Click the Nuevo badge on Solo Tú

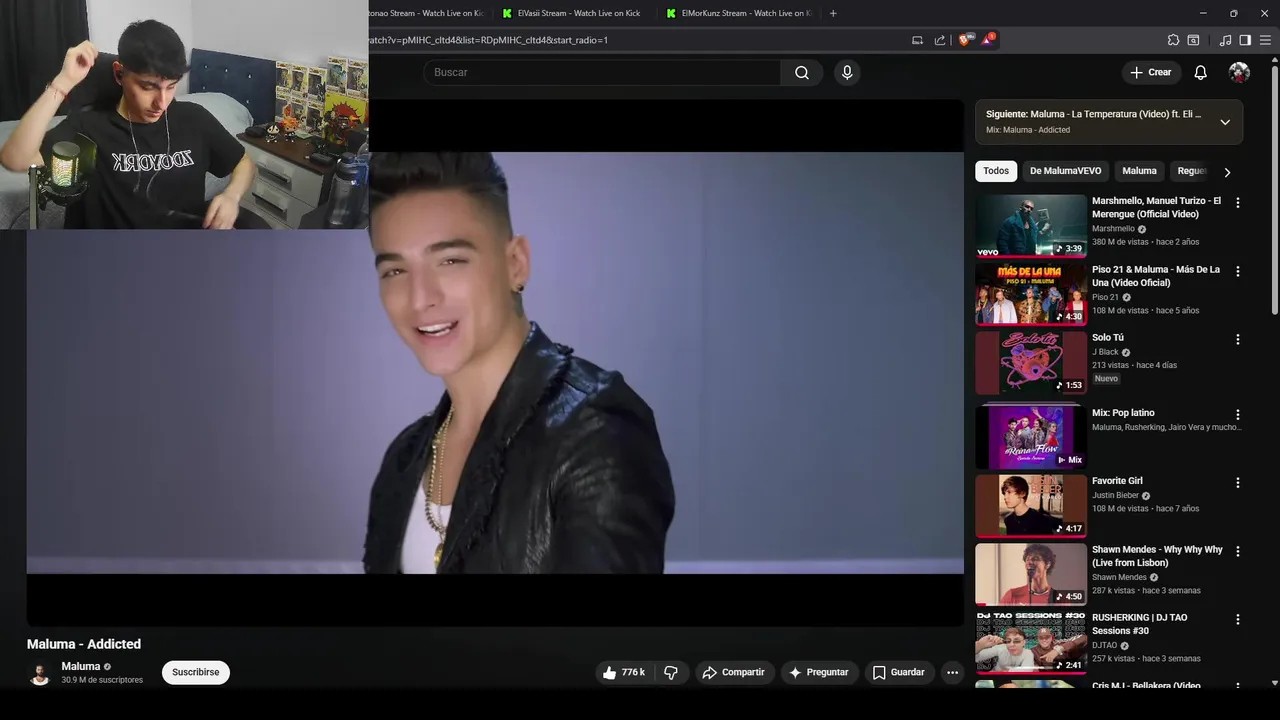click(1106, 379)
